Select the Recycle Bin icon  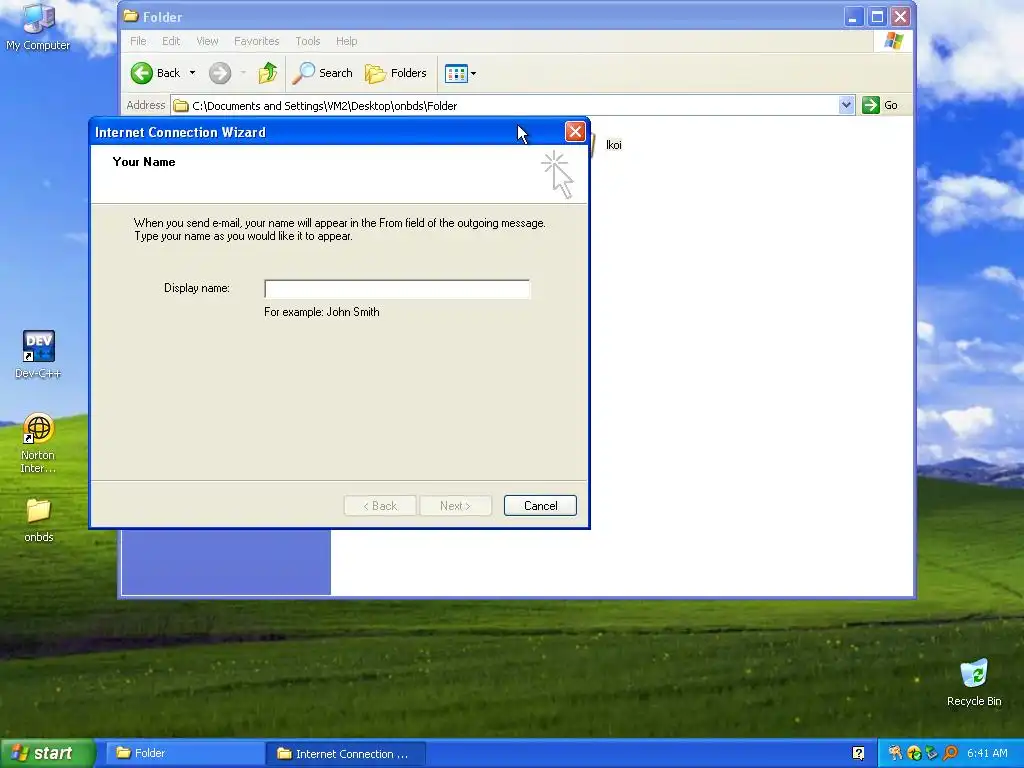click(x=974, y=682)
